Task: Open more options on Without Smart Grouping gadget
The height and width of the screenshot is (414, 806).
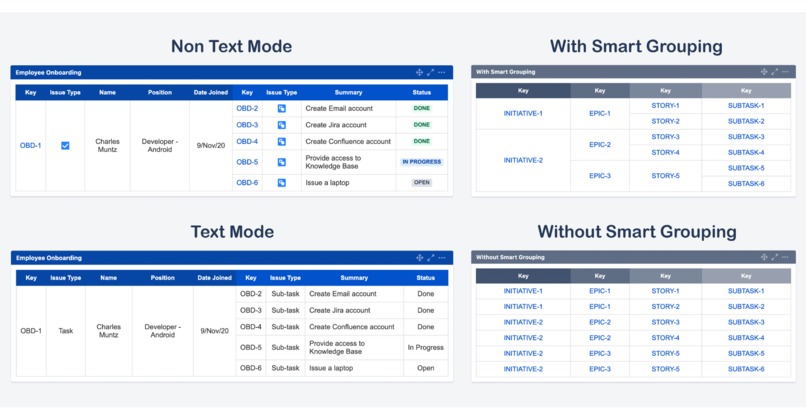Action: tap(785, 257)
